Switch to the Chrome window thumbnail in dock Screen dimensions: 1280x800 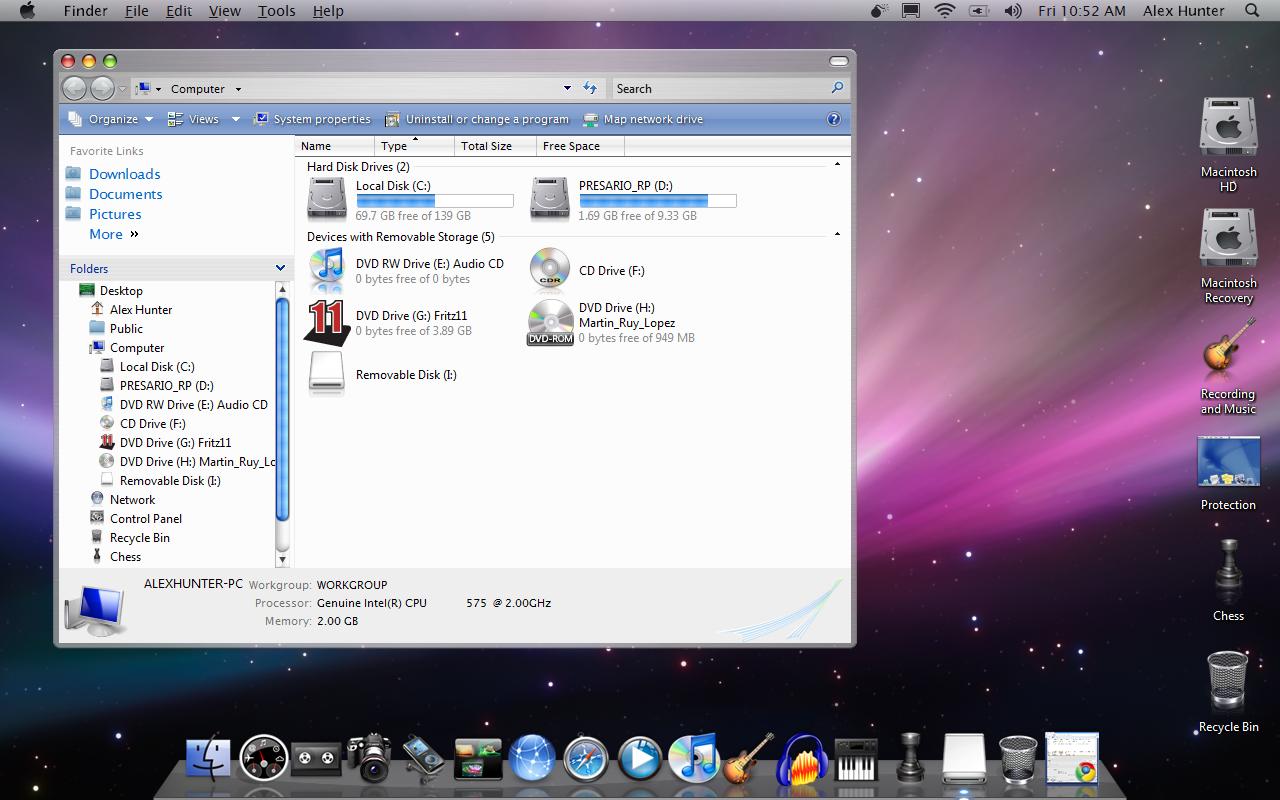(x=1072, y=757)
